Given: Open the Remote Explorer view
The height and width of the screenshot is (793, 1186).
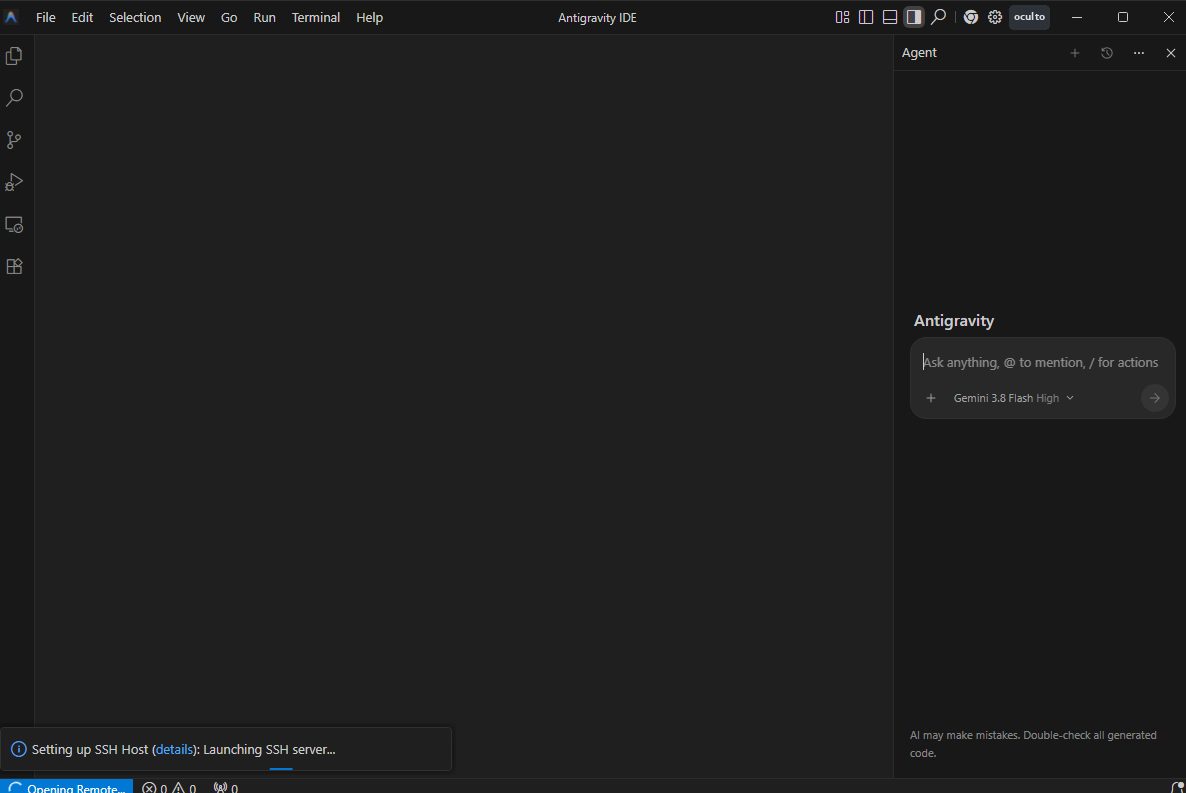Looking at the screenshot, I should 14,225.
